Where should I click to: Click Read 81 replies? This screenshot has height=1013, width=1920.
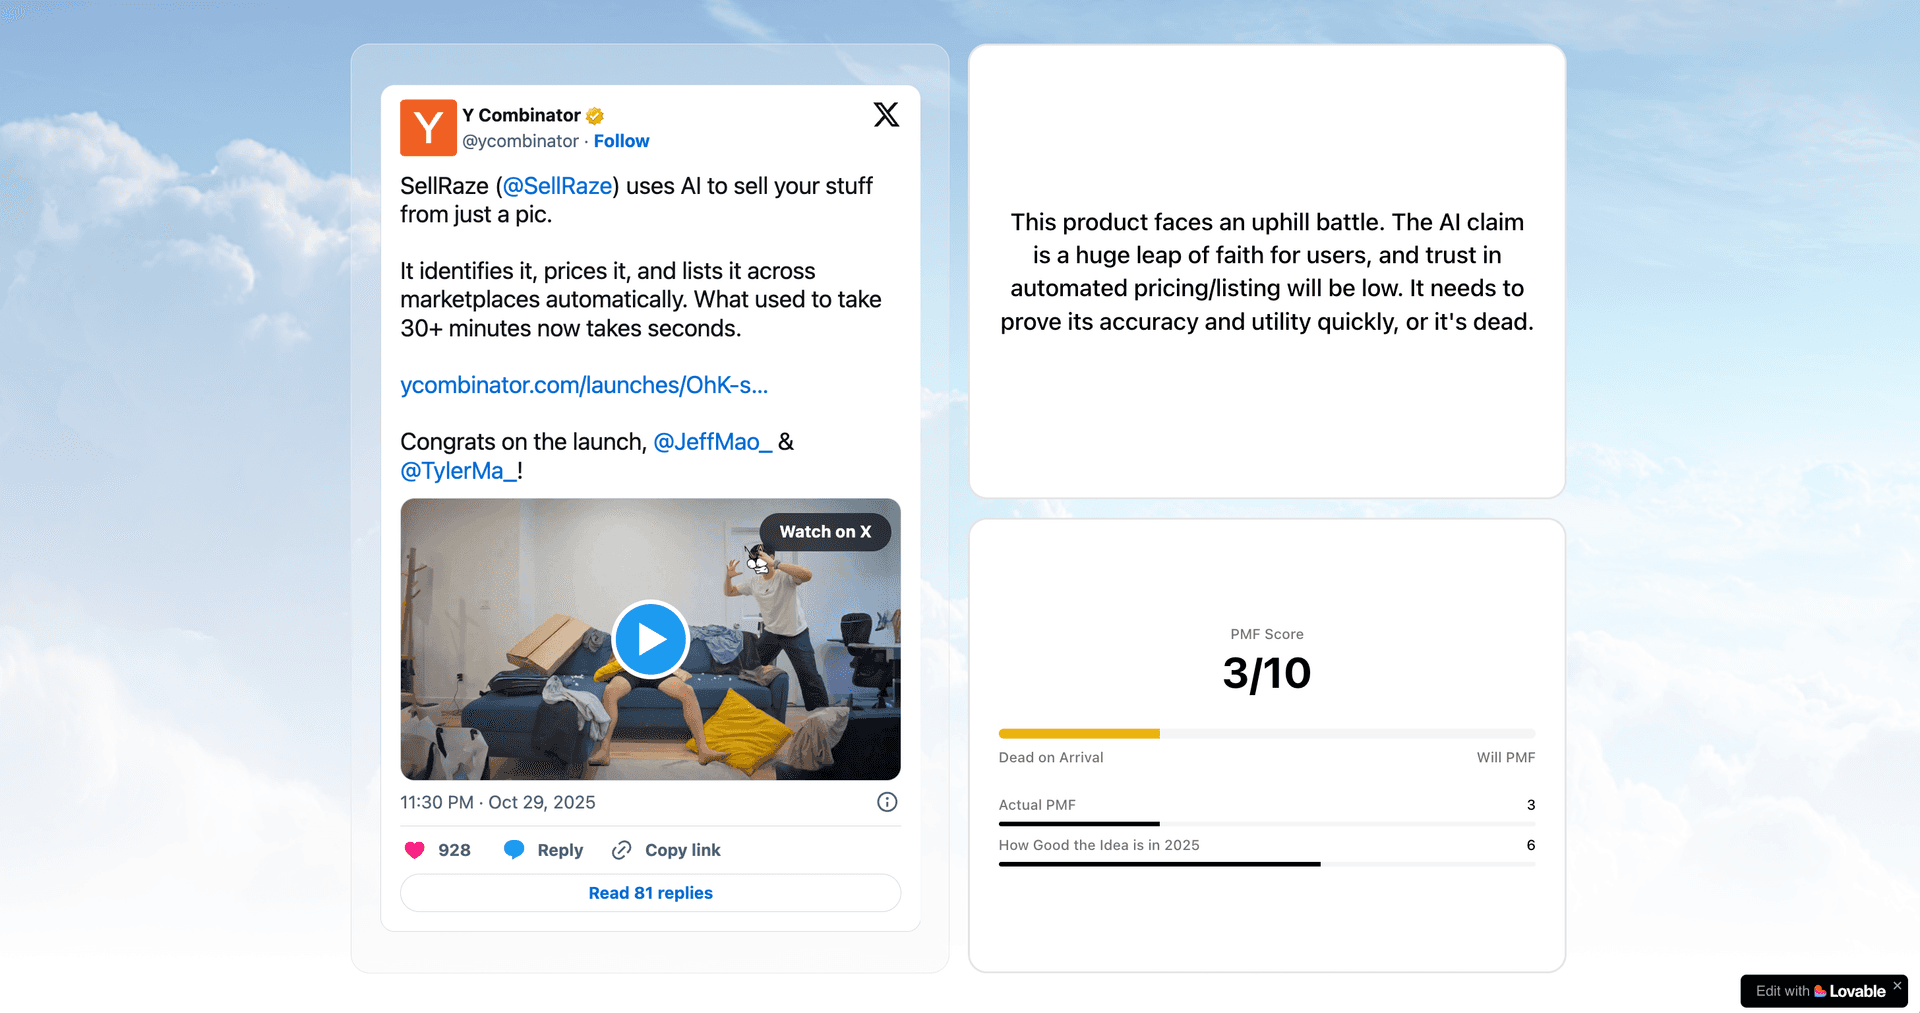click(x=650, y=892)
